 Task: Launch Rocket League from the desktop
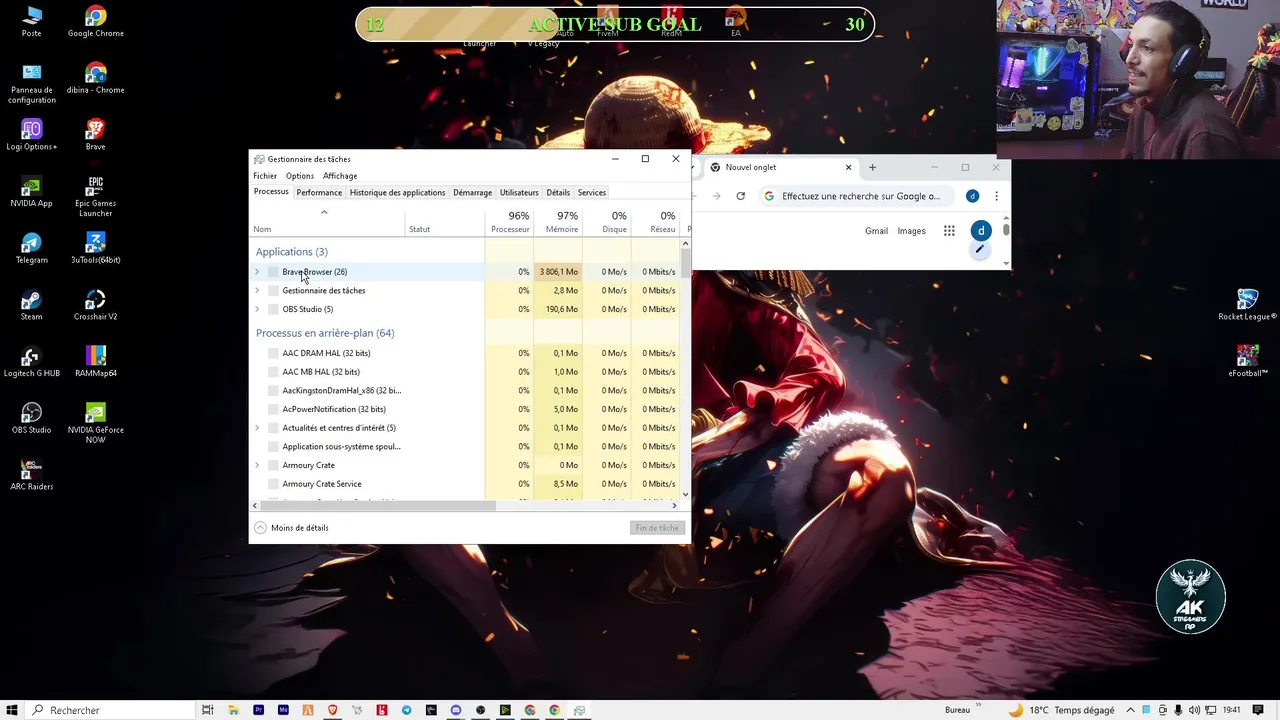click(x=1247, y=305)
